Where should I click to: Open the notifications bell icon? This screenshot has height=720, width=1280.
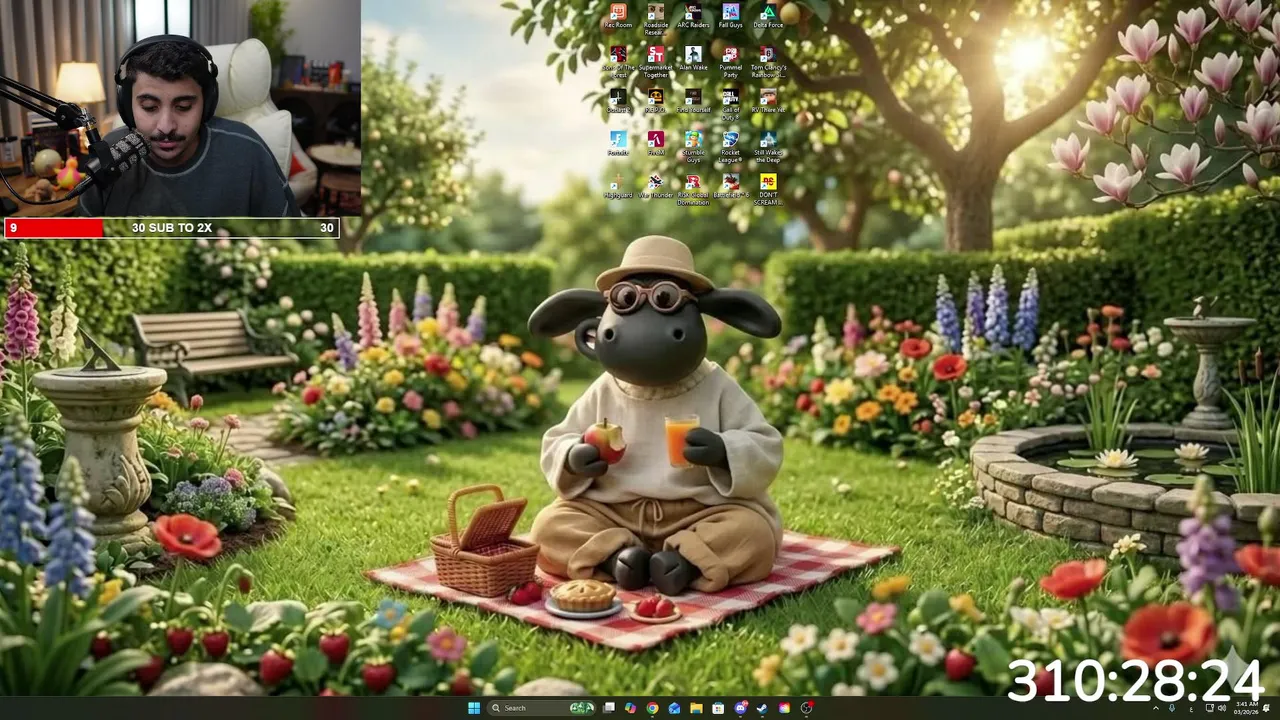pos(1265,708)
